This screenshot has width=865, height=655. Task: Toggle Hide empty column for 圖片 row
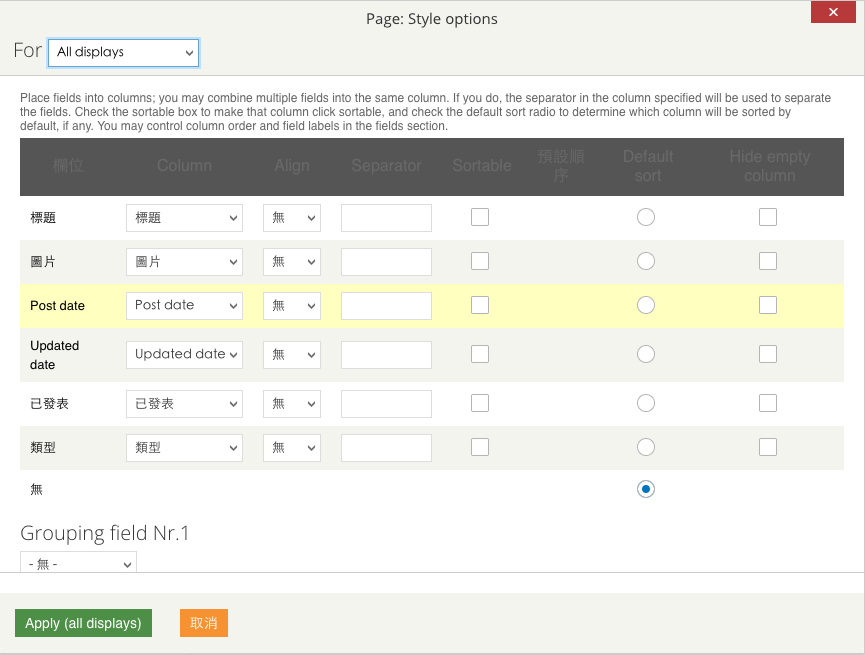[x=768, y=261]
